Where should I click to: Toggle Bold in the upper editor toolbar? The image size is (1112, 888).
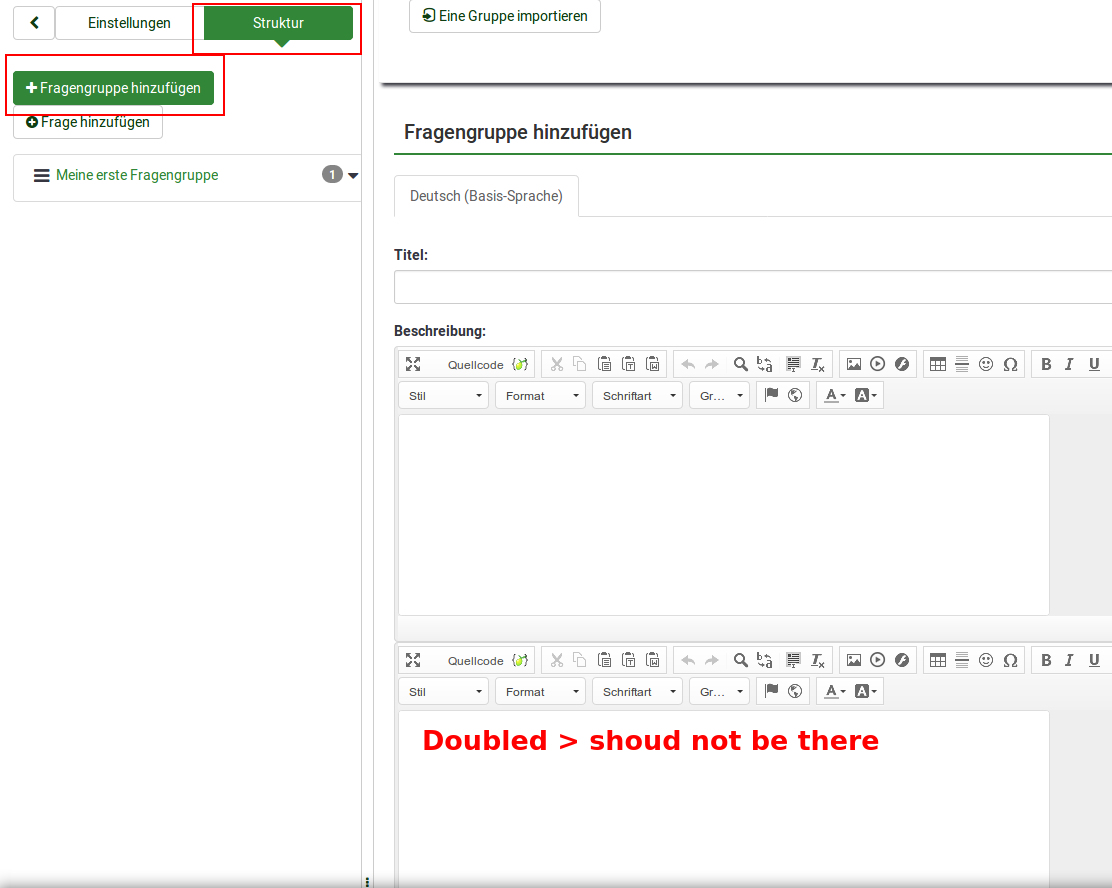tap(1046, 364)
